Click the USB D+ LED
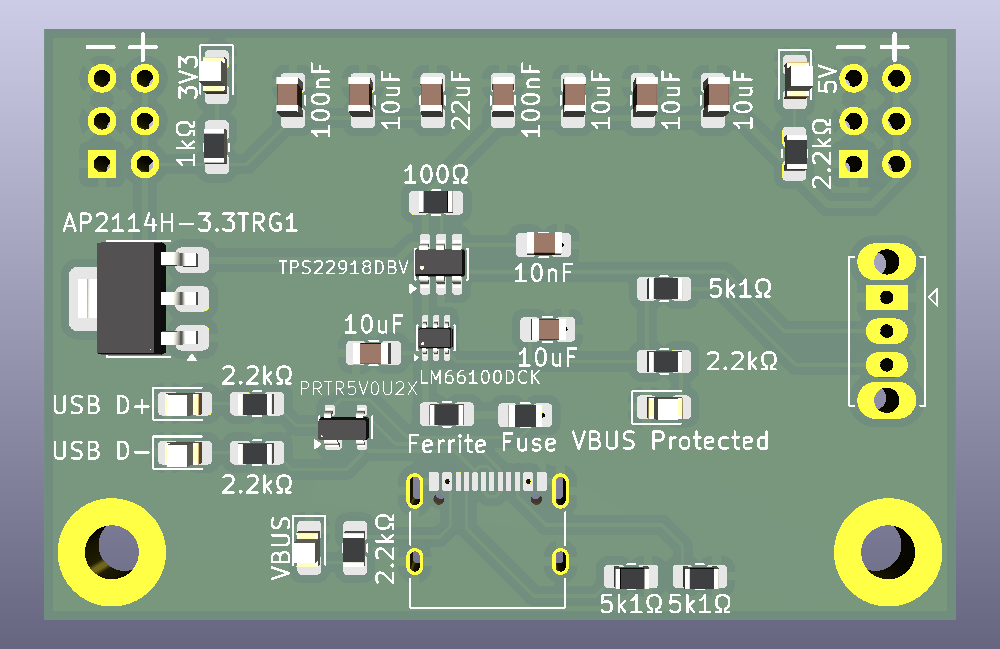 (184, 404)
